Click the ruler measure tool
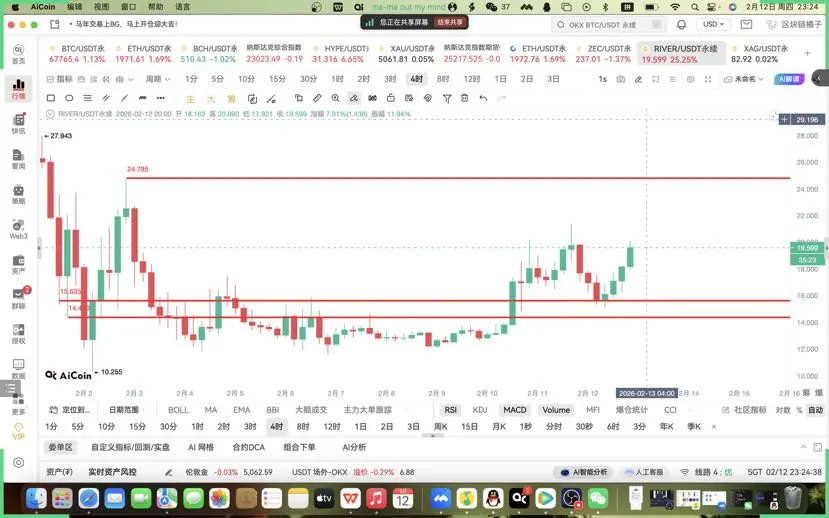The width and height of the screenshot is (829, 518). [x=317, y=98]
